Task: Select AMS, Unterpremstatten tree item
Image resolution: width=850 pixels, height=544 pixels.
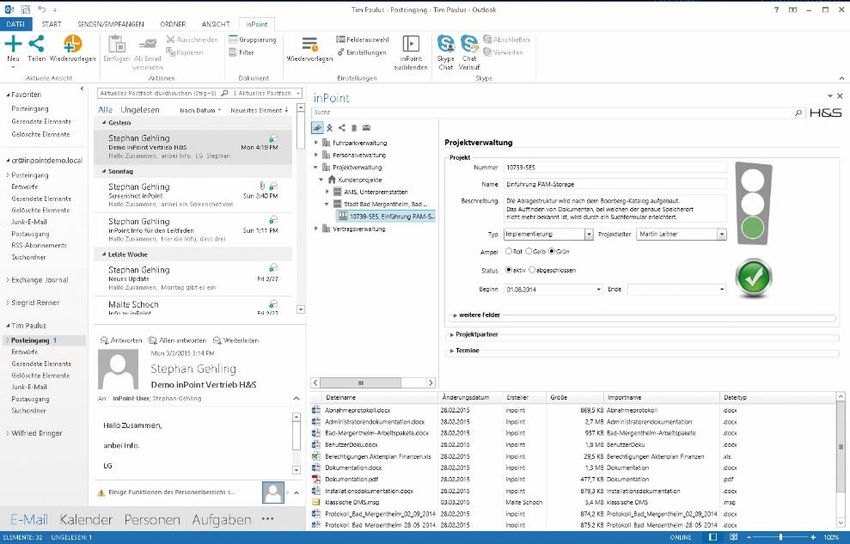Action: [375, 192]
